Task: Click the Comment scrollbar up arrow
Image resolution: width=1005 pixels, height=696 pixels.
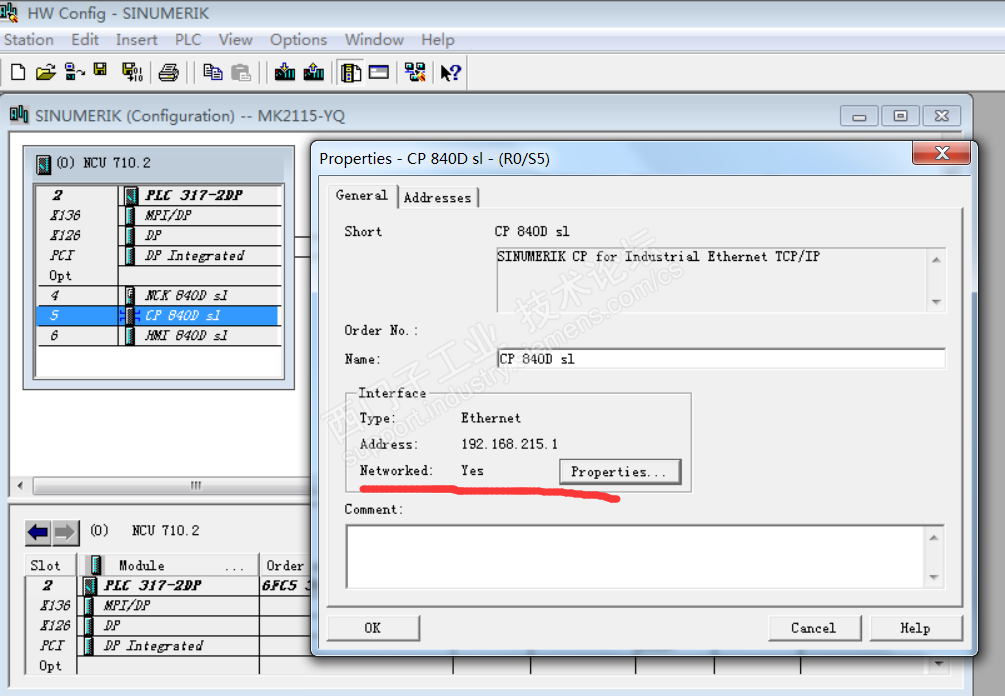Action: (x=934, y=537)
